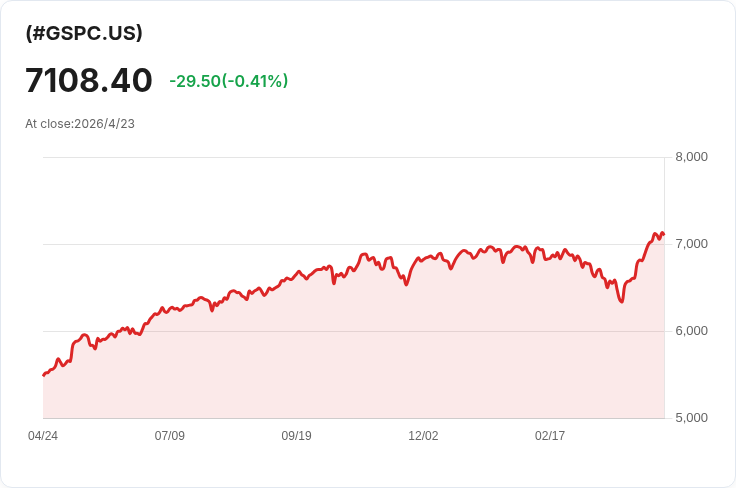Click the 04/24 date on x-axis

43,436
